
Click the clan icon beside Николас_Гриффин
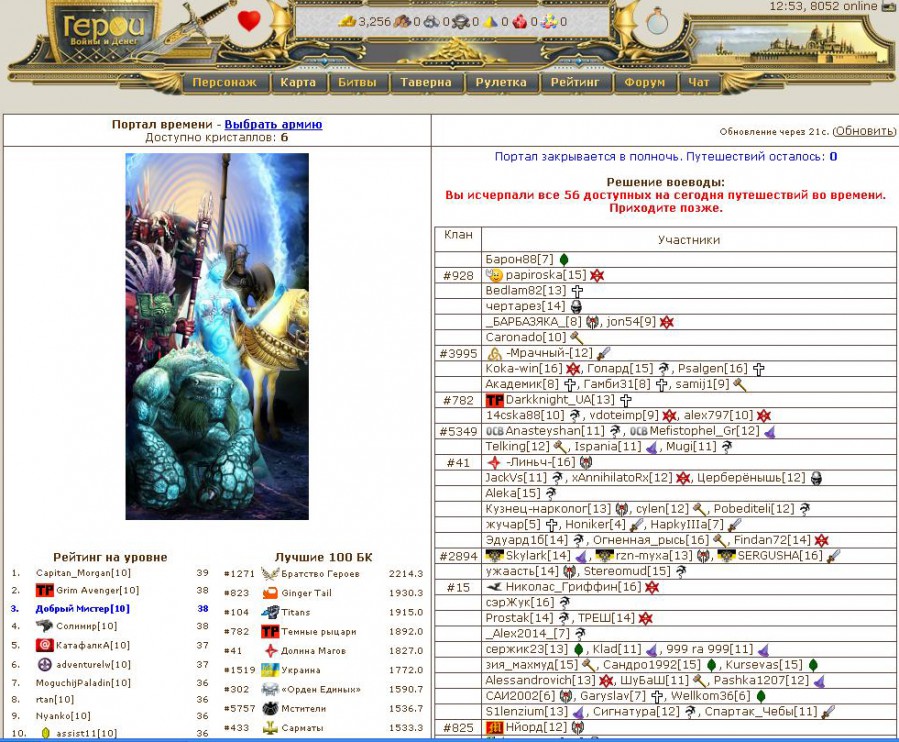click(494, 587)
